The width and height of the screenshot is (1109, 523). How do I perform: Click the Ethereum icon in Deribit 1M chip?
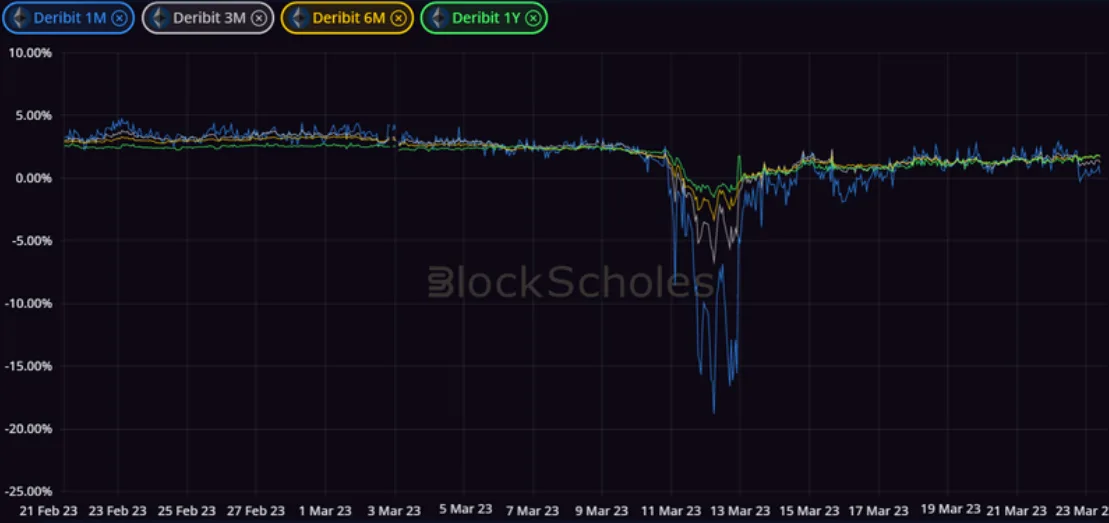pos(21,18)
